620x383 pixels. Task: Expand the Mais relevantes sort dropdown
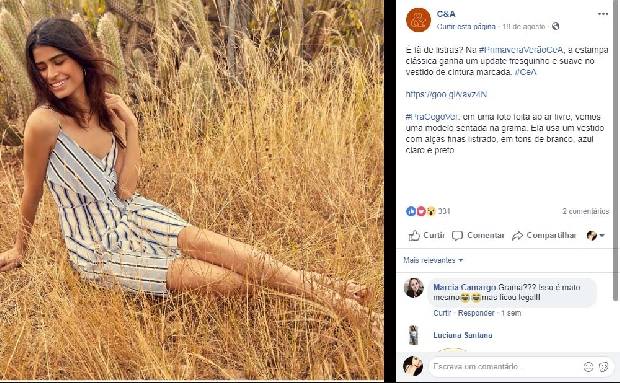(433, 260)
